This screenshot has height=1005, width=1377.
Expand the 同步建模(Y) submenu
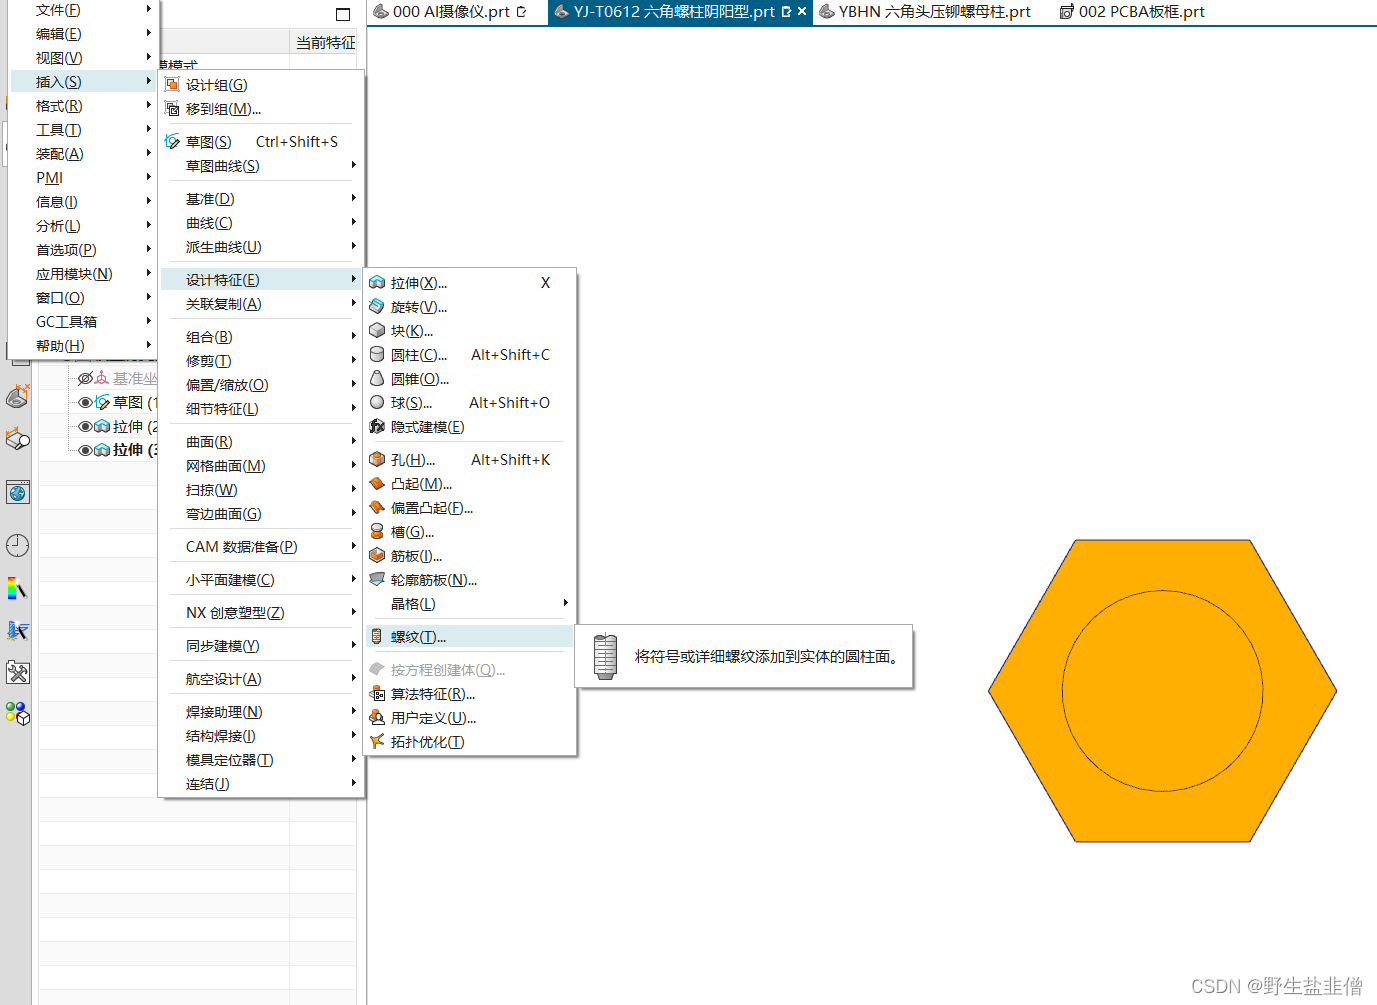(261, 646)
